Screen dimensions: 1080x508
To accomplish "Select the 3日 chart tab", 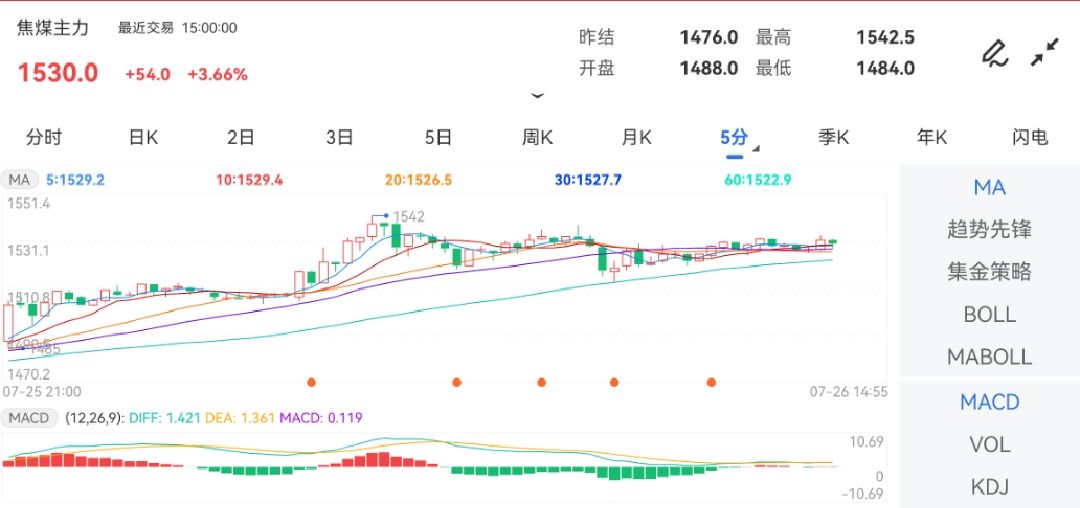I will tap(340, 137).
